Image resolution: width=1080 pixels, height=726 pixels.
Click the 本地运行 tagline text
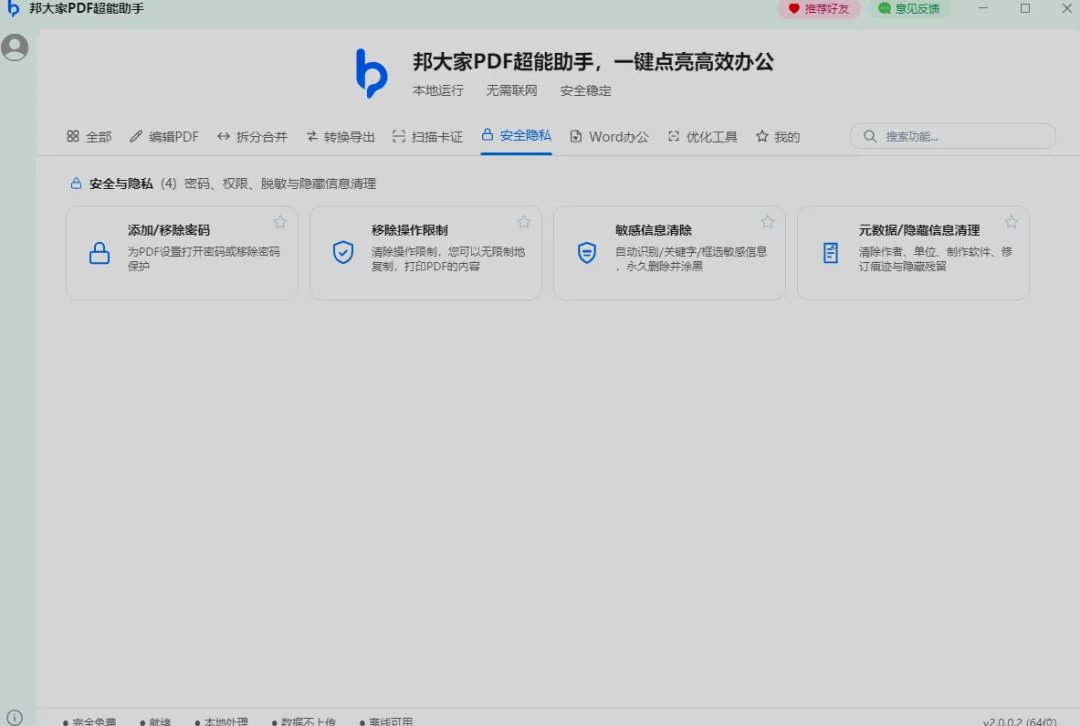click(438, 90)
